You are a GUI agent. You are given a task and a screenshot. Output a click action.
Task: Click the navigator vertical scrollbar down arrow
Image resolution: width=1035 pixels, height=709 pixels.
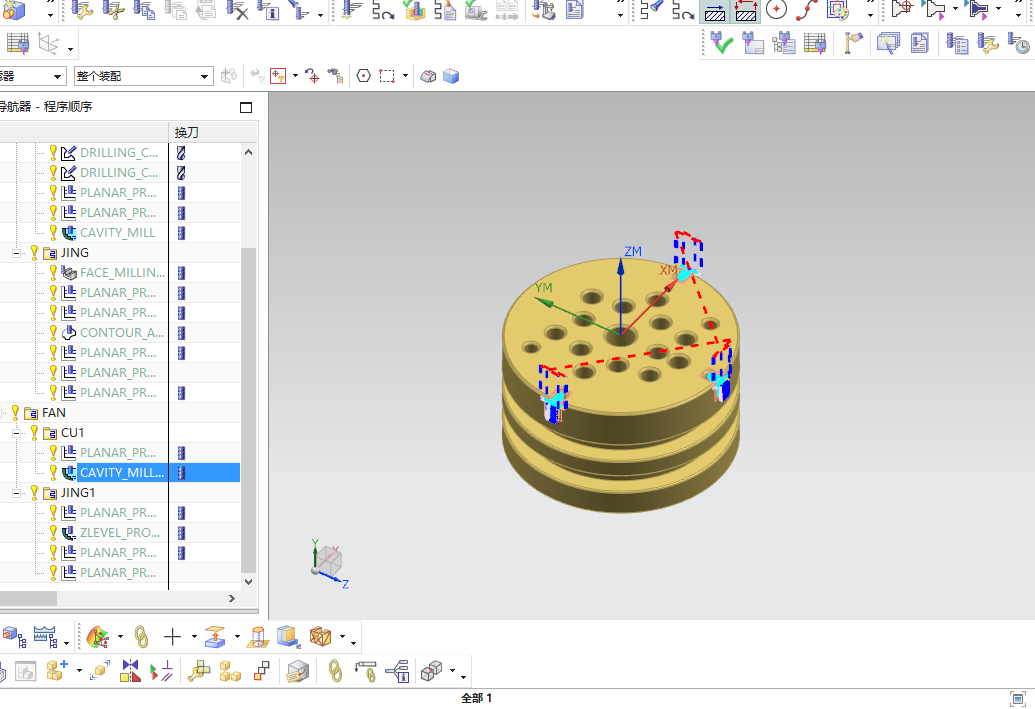tap(248, 582)
